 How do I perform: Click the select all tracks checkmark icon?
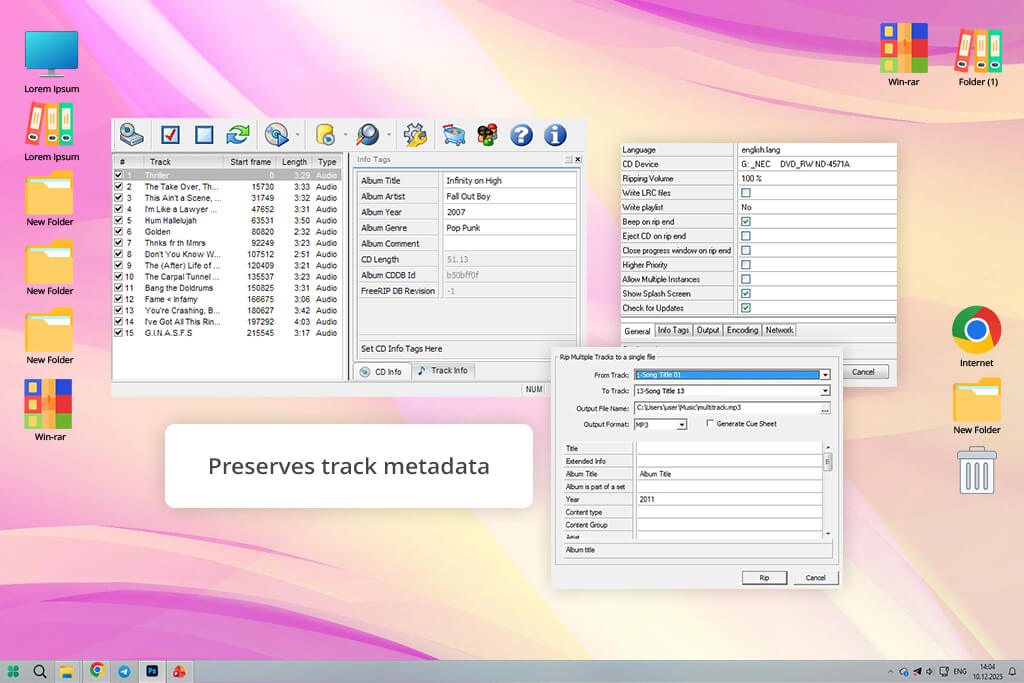click(x=170, y=135)
